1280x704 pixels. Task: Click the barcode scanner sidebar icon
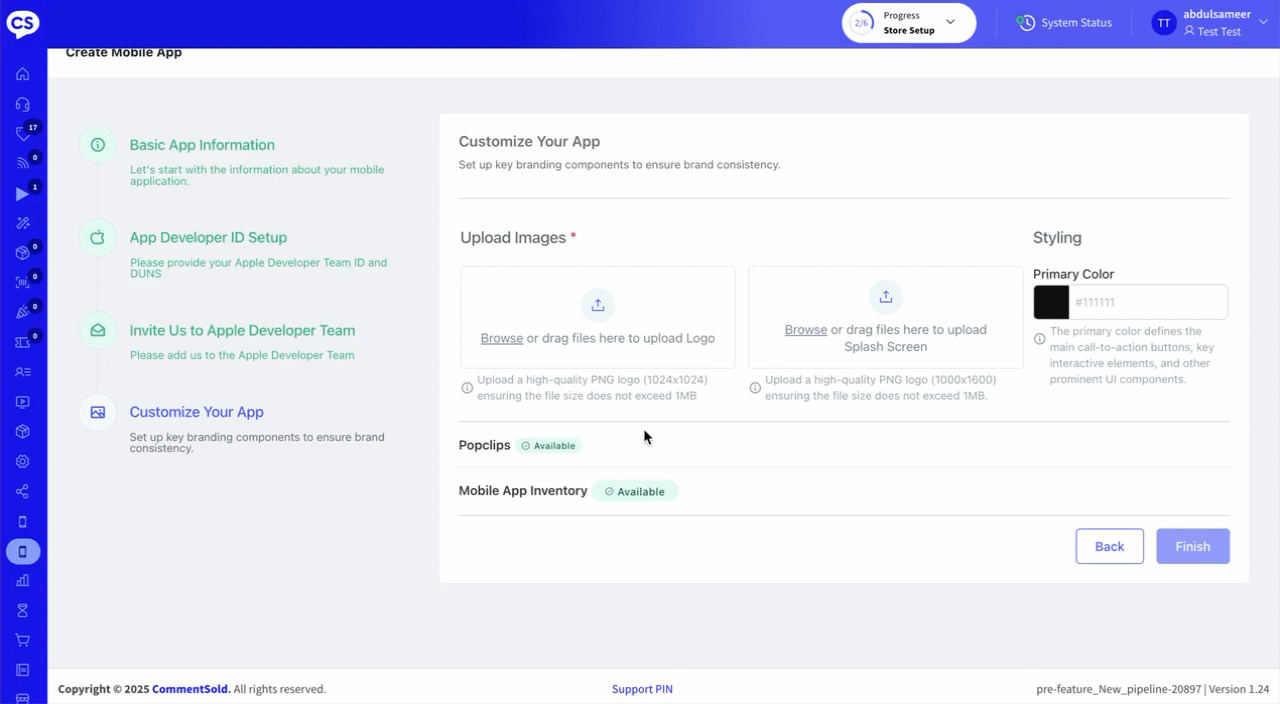point(22,283)
